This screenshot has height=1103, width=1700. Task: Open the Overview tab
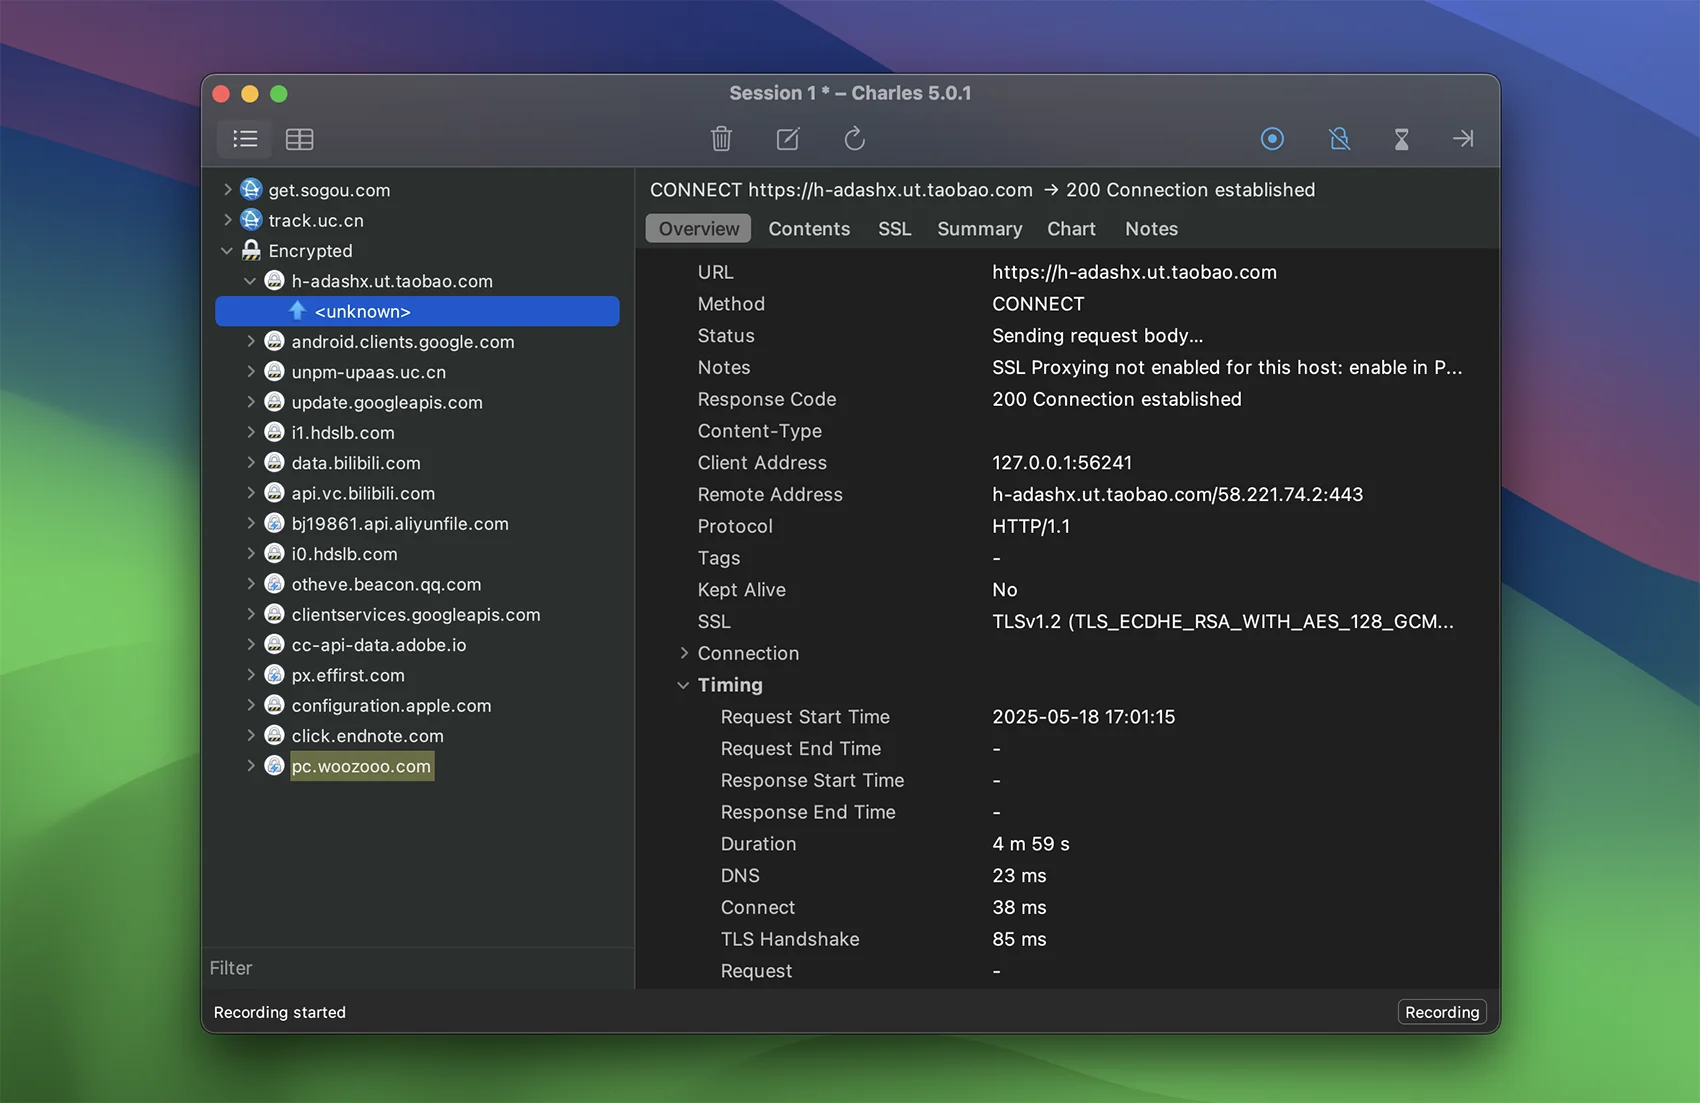point(699,228)
